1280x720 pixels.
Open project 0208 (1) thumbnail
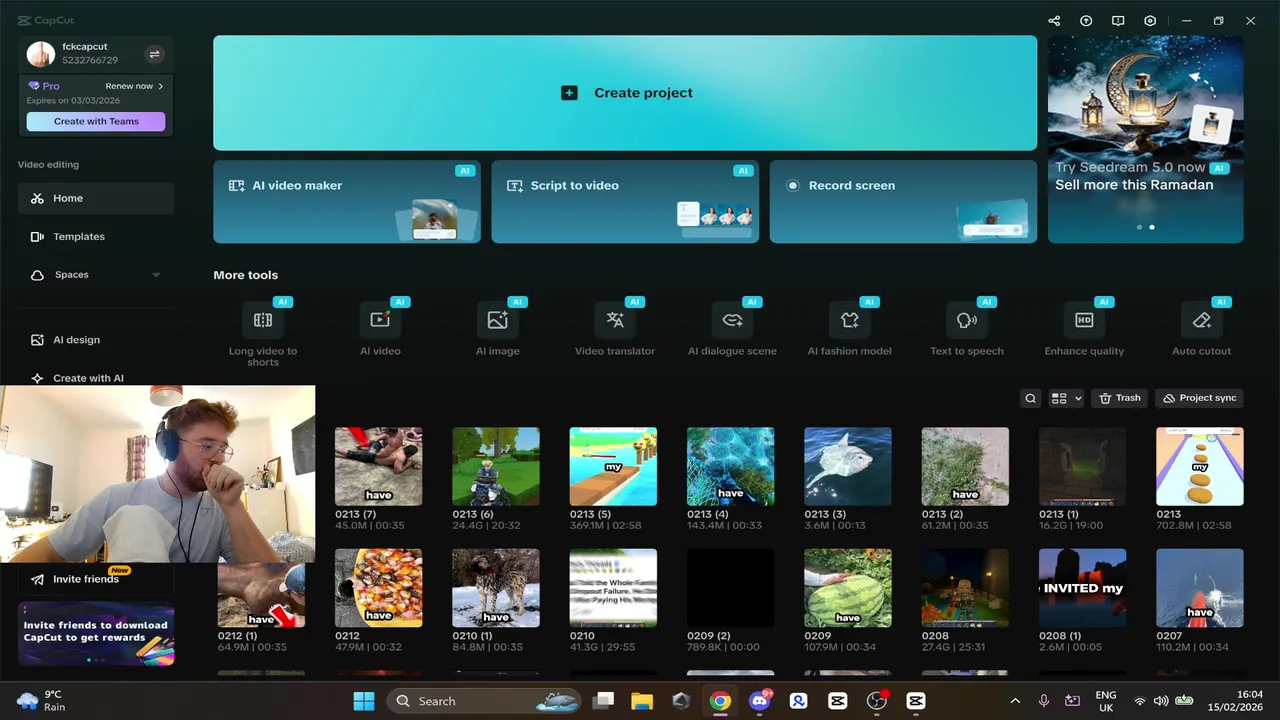click(x=1082, y=587)
